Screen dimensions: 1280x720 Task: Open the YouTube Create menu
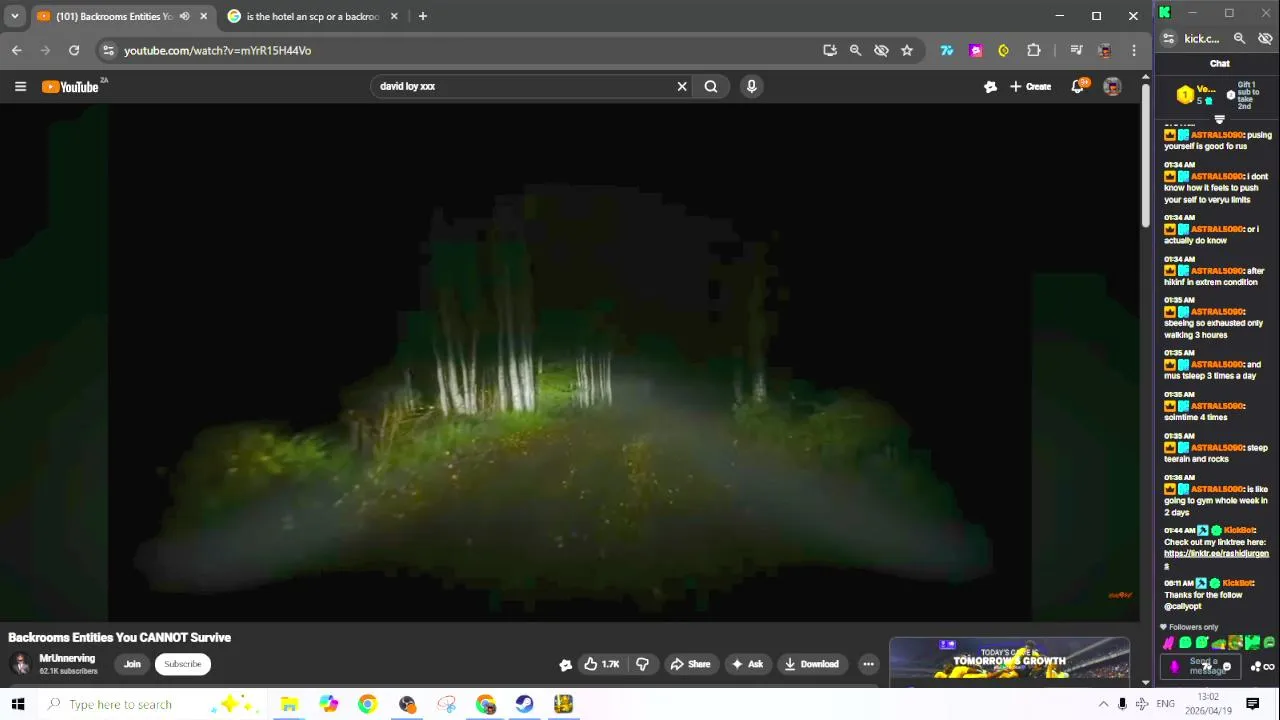tap(1030, 87)
